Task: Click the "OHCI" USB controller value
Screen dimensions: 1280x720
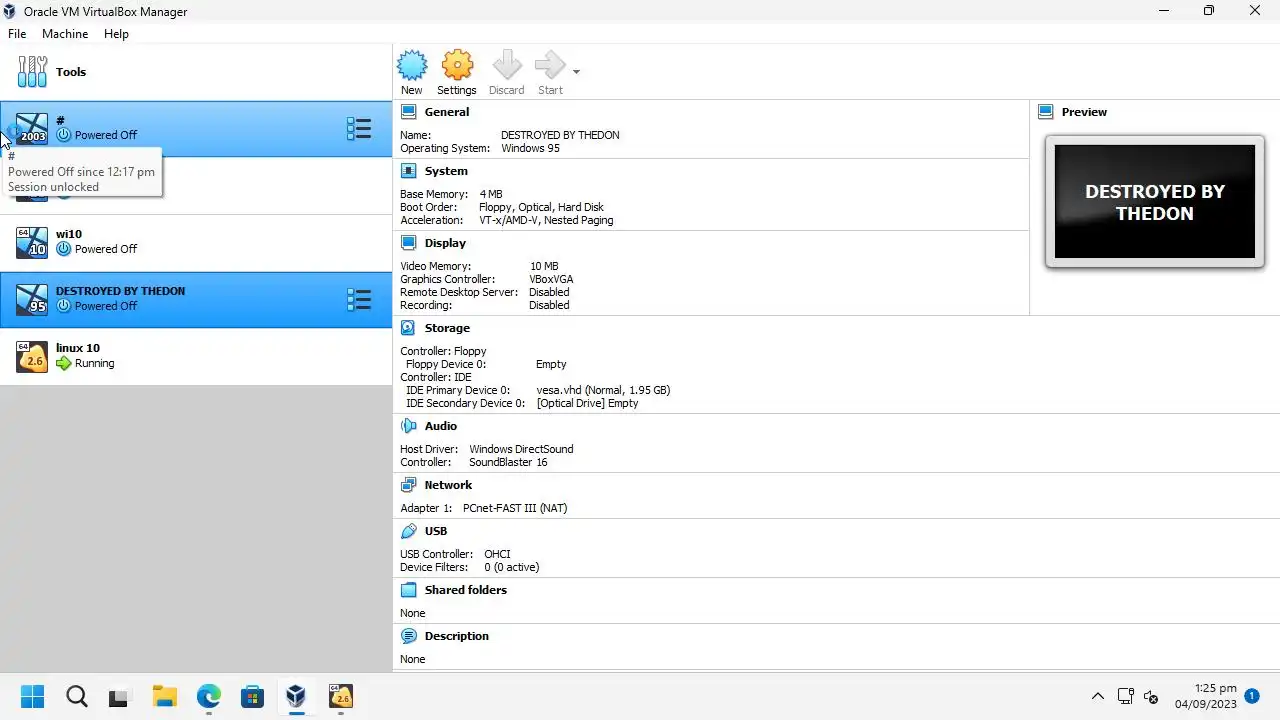Action: click(497, 554)
